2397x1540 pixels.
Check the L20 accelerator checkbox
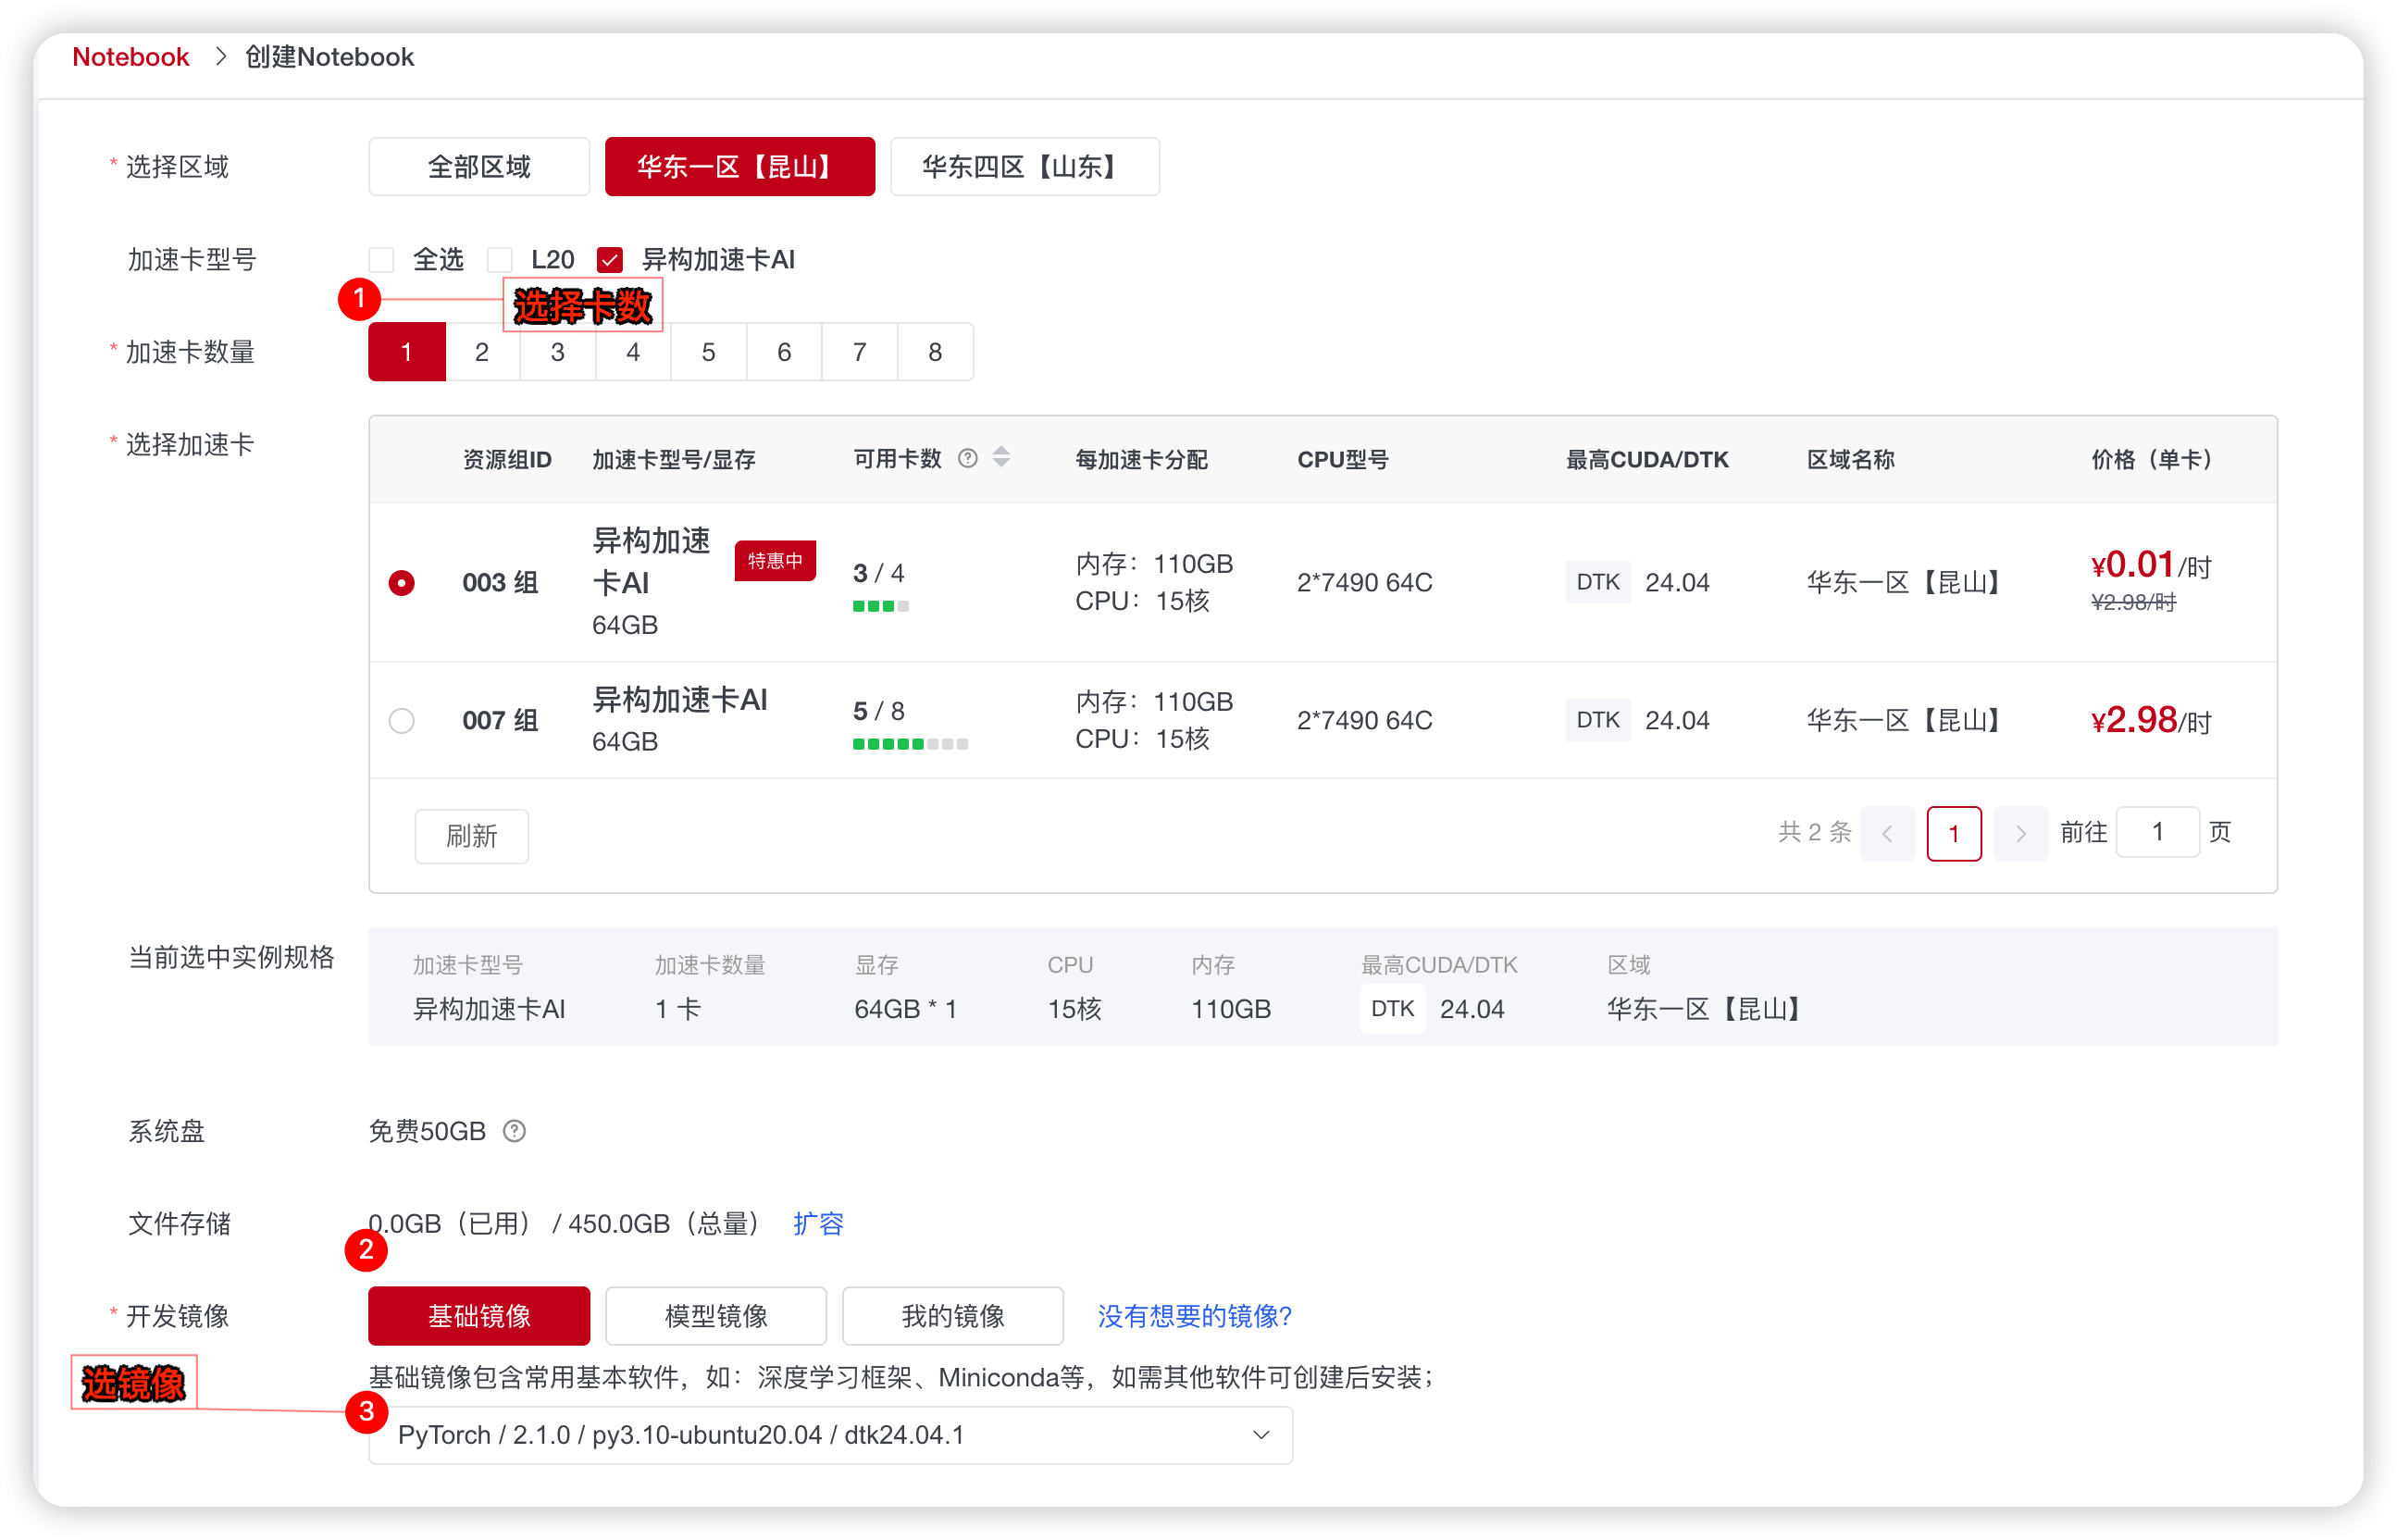pos(499,260)
